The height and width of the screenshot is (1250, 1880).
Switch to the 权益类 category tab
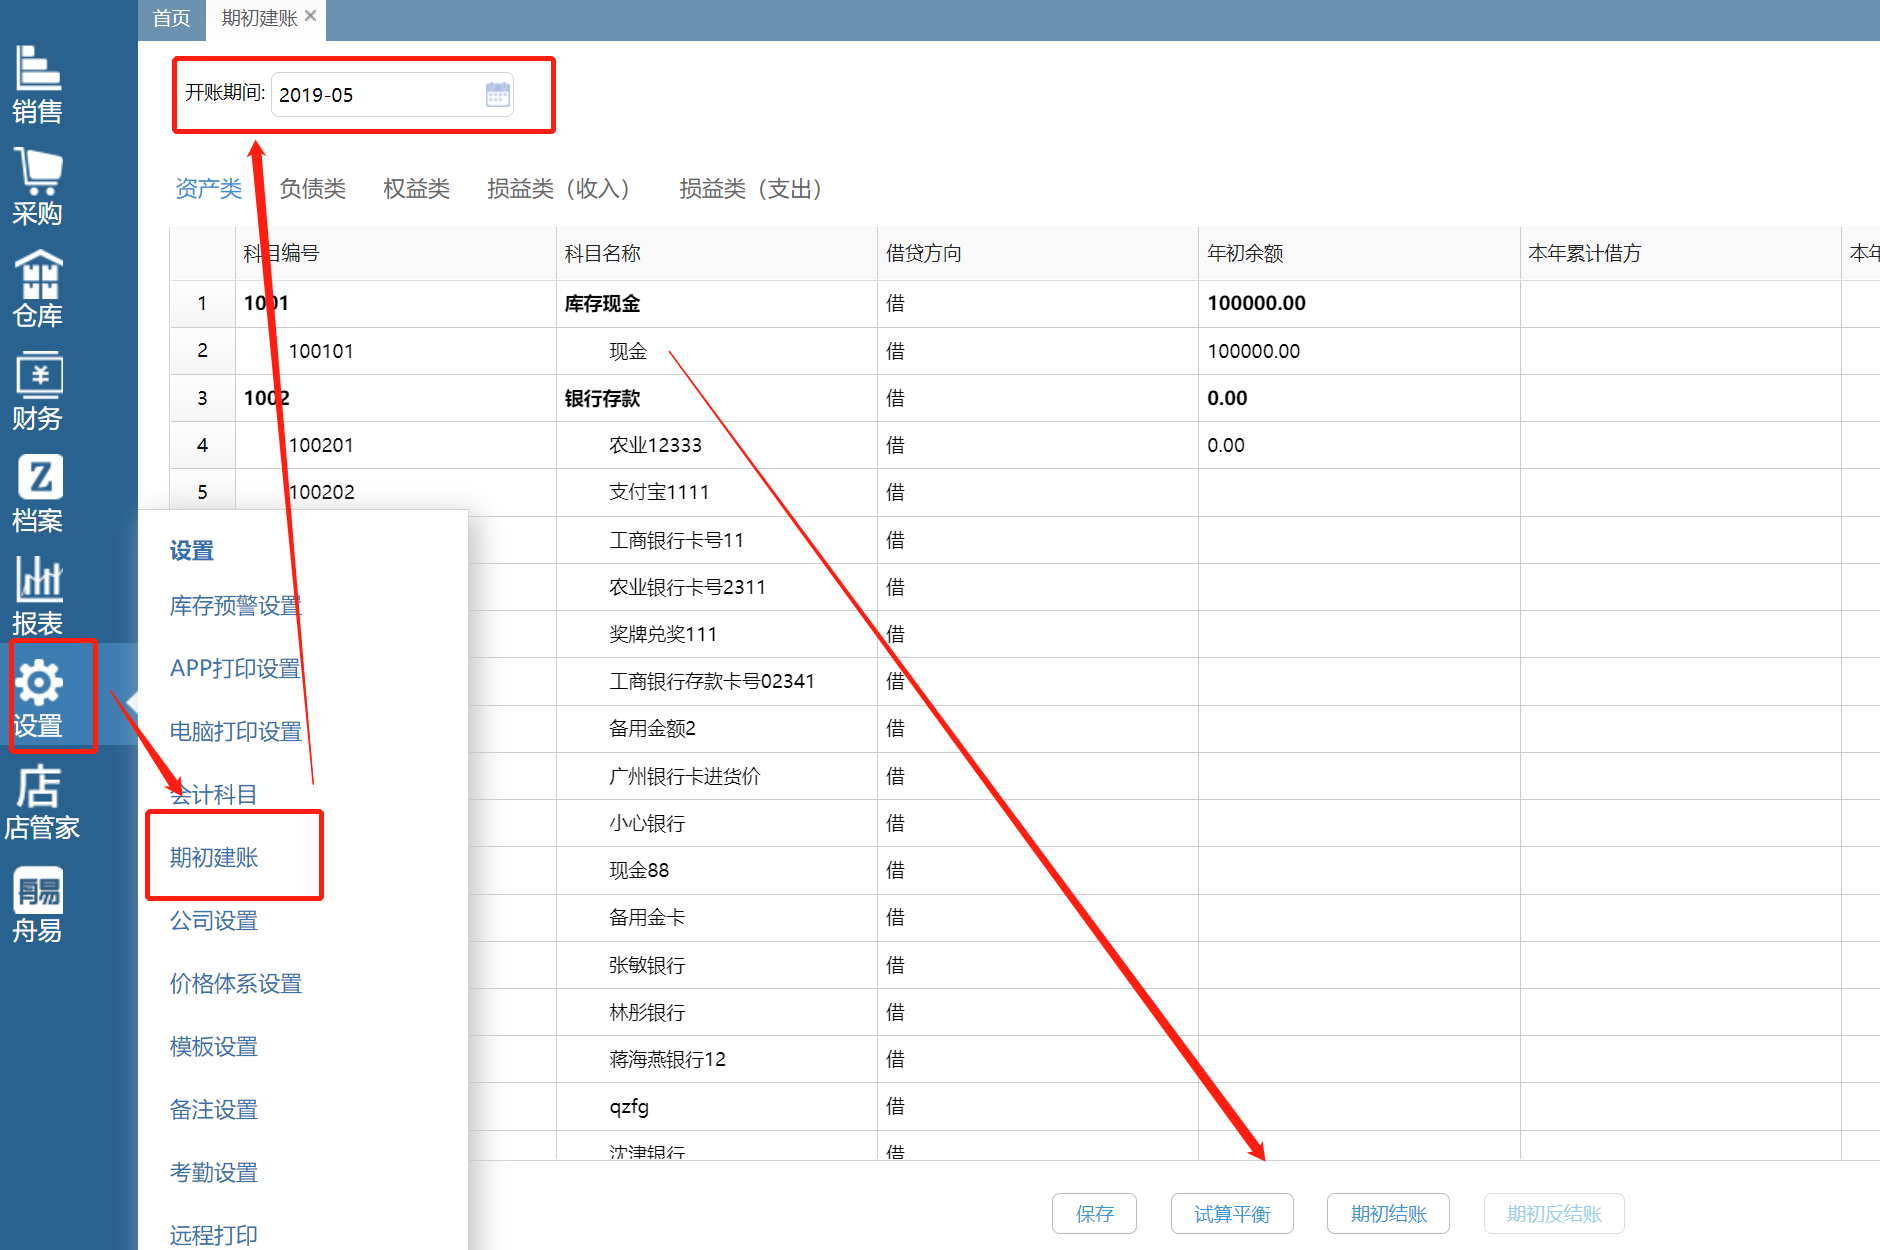click(416, 189)
